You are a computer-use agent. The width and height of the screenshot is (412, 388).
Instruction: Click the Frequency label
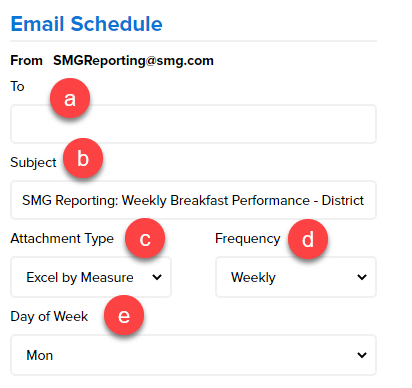(x=248, y=239)
